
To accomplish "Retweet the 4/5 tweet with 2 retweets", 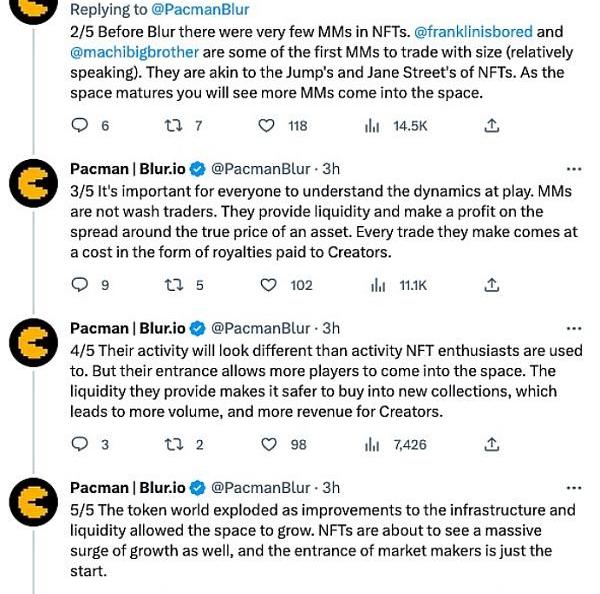I will pos(173,444).
